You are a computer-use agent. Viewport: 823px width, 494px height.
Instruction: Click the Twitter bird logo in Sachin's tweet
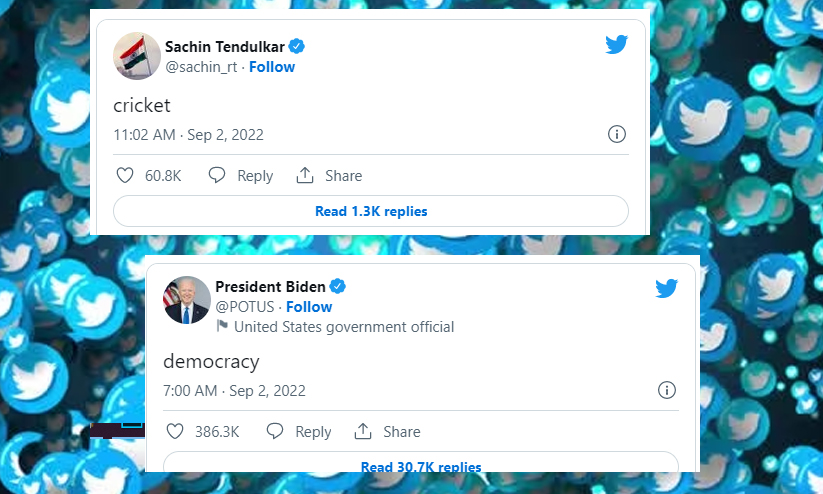[616, 45]
